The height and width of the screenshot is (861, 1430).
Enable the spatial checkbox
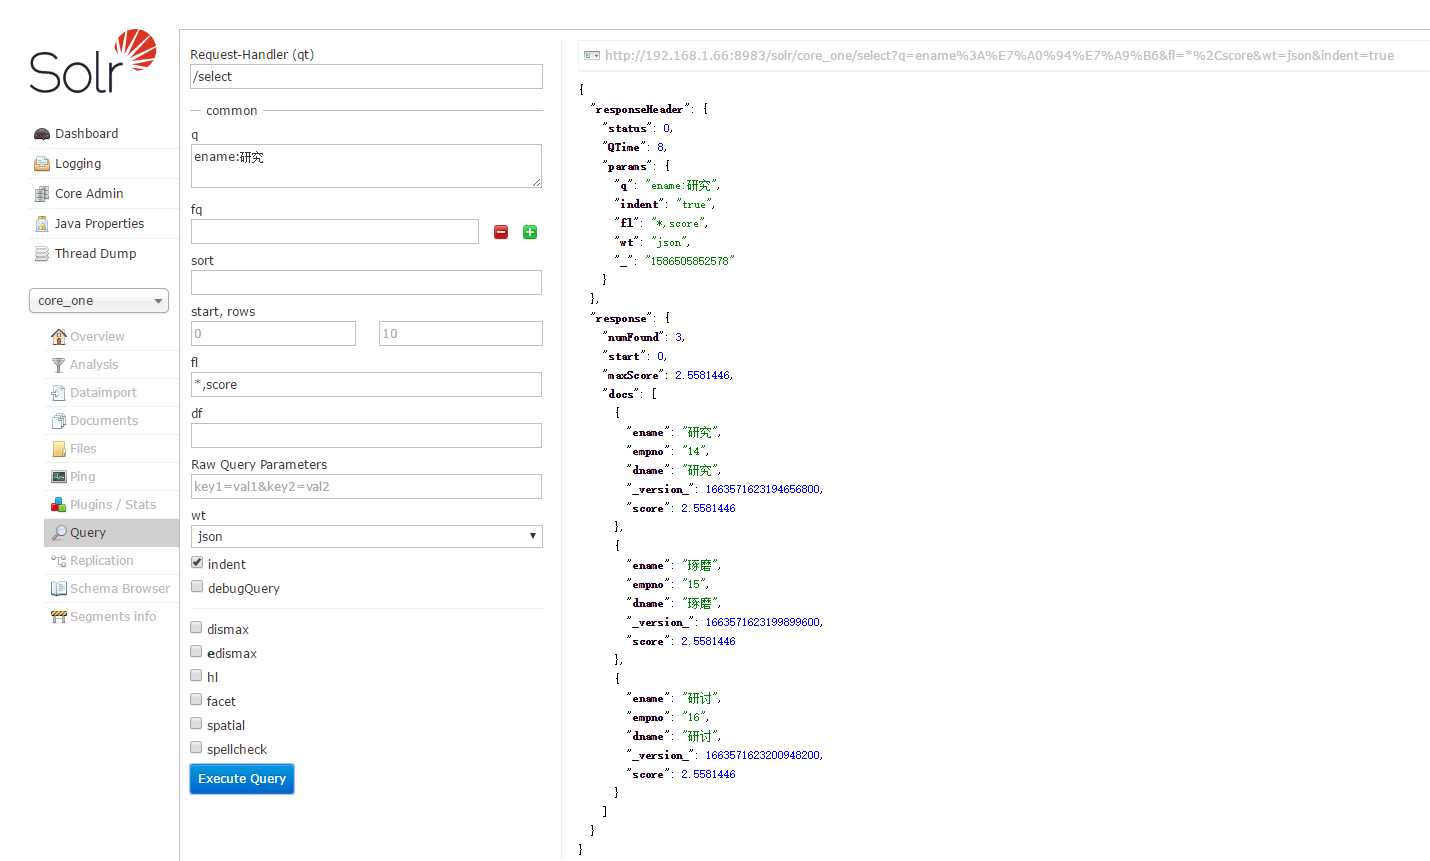[x=196, y=724]
